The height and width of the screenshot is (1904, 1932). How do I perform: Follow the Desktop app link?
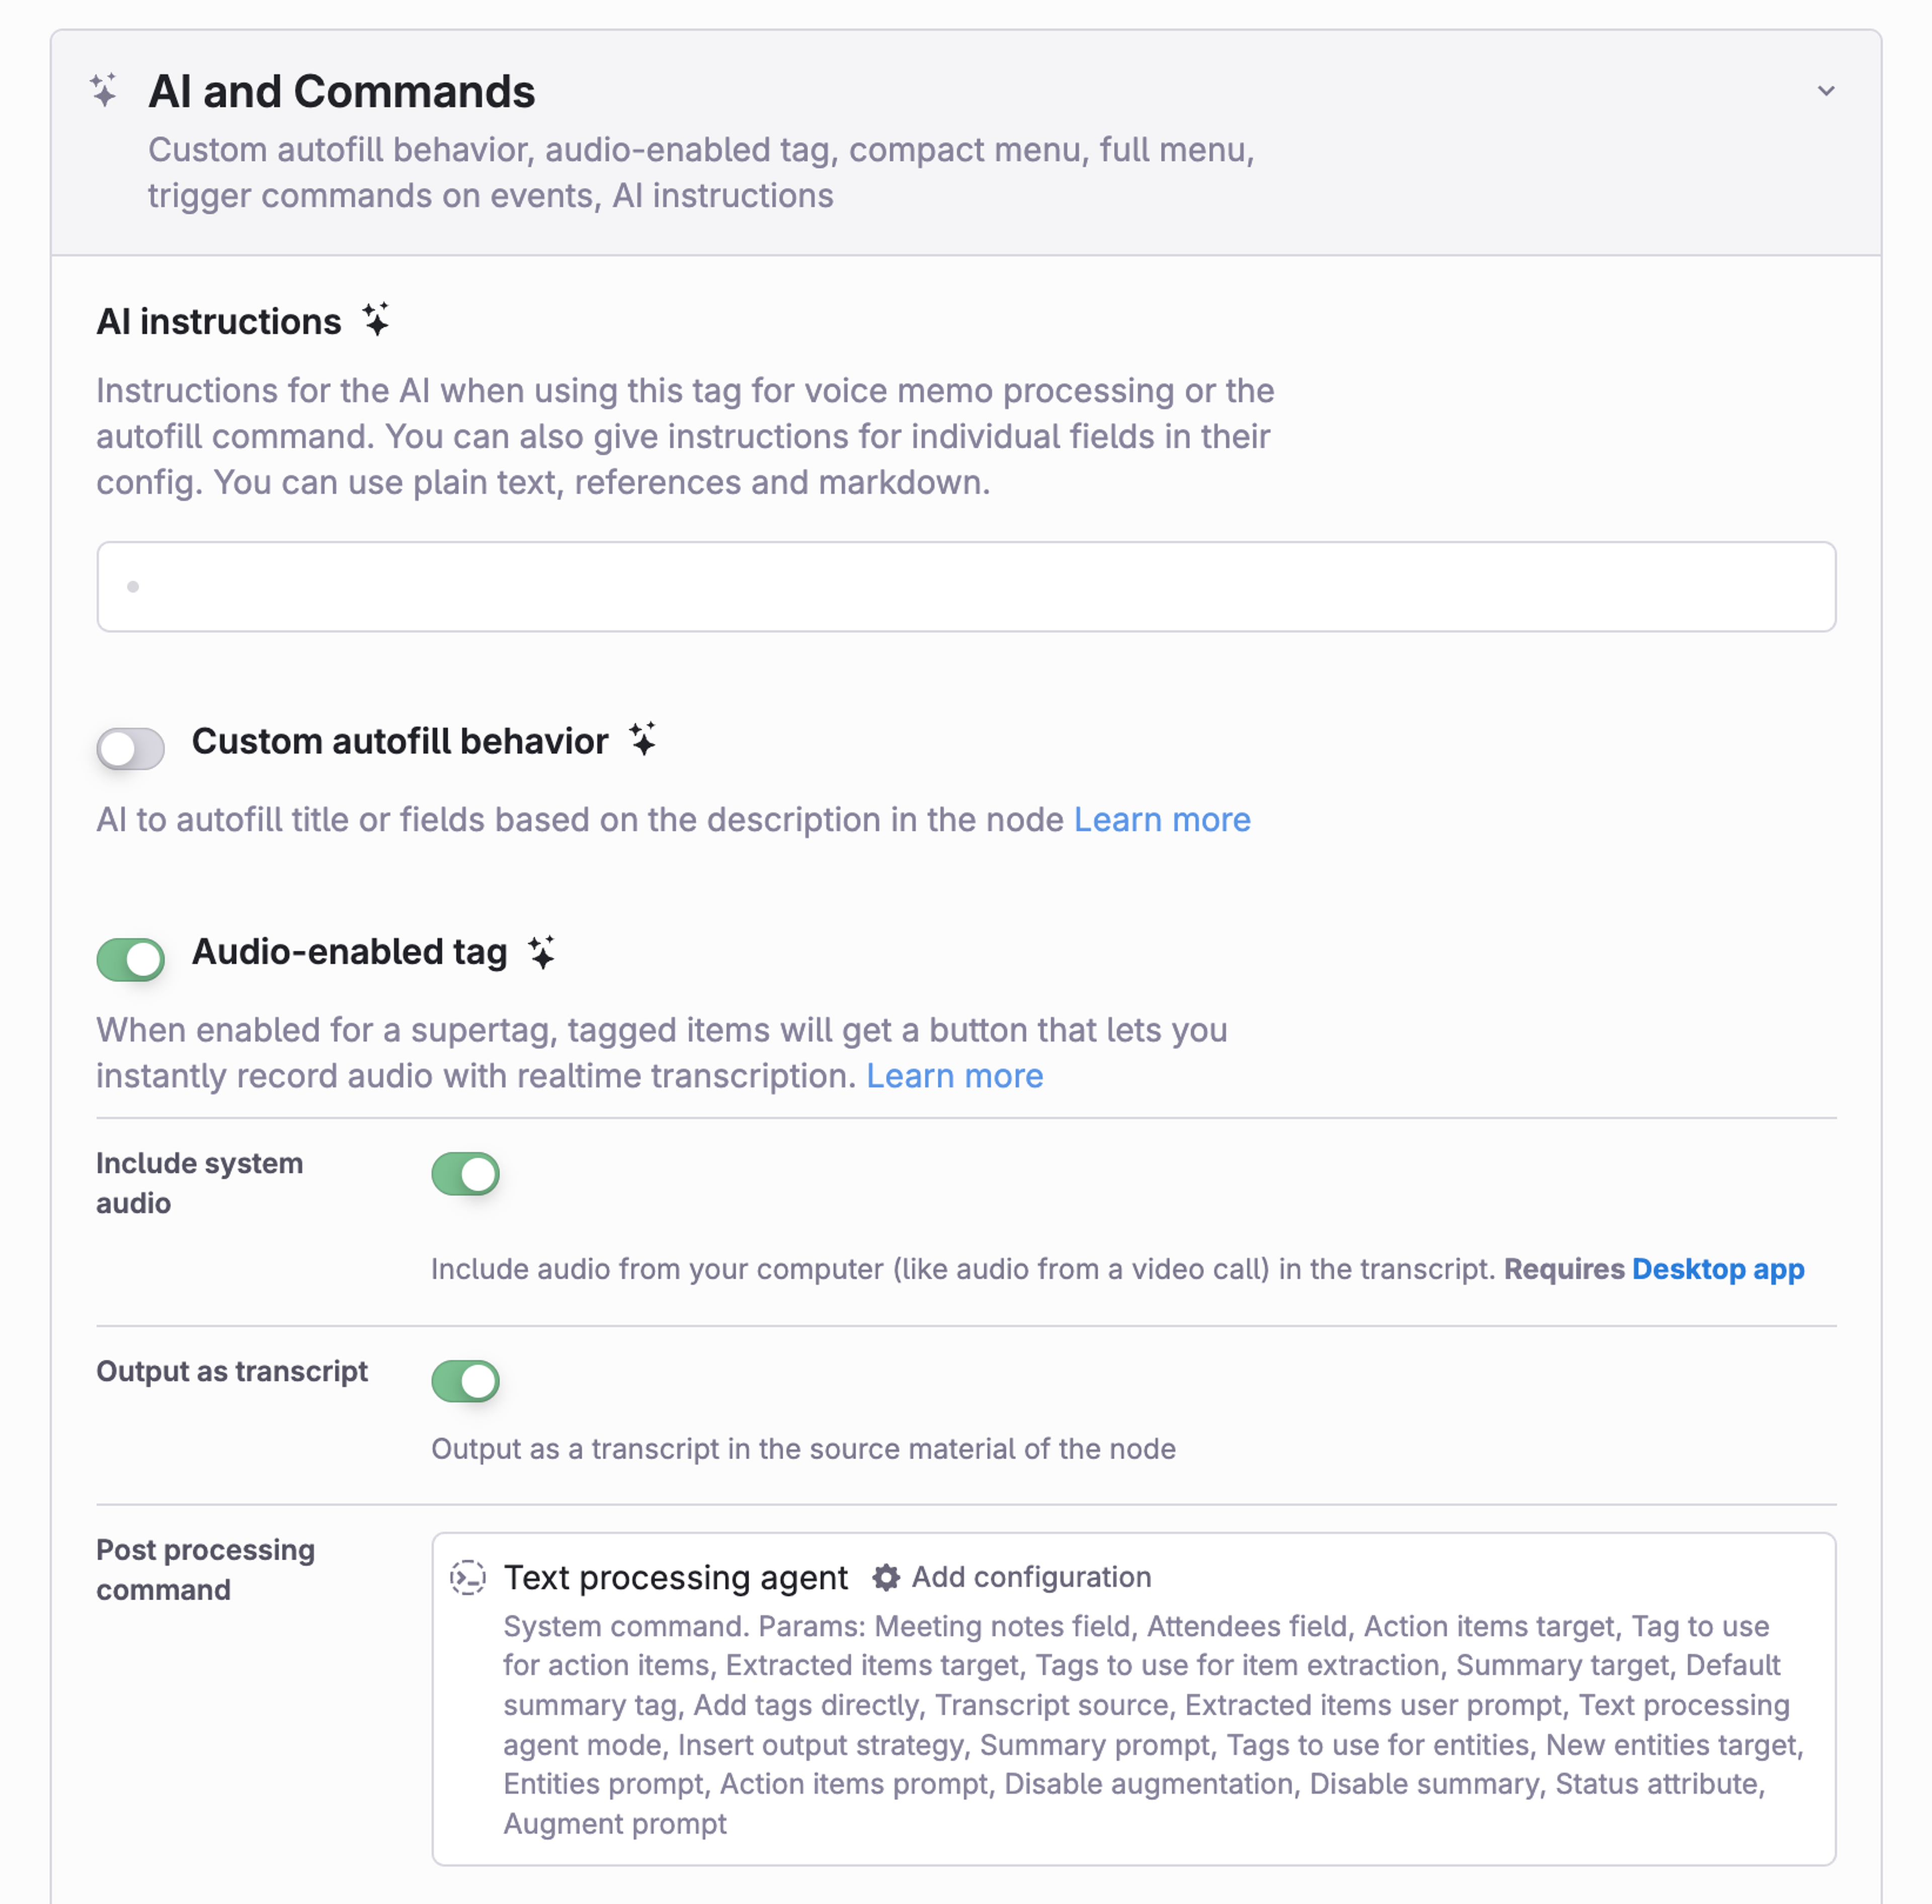click(1717, 1268)
